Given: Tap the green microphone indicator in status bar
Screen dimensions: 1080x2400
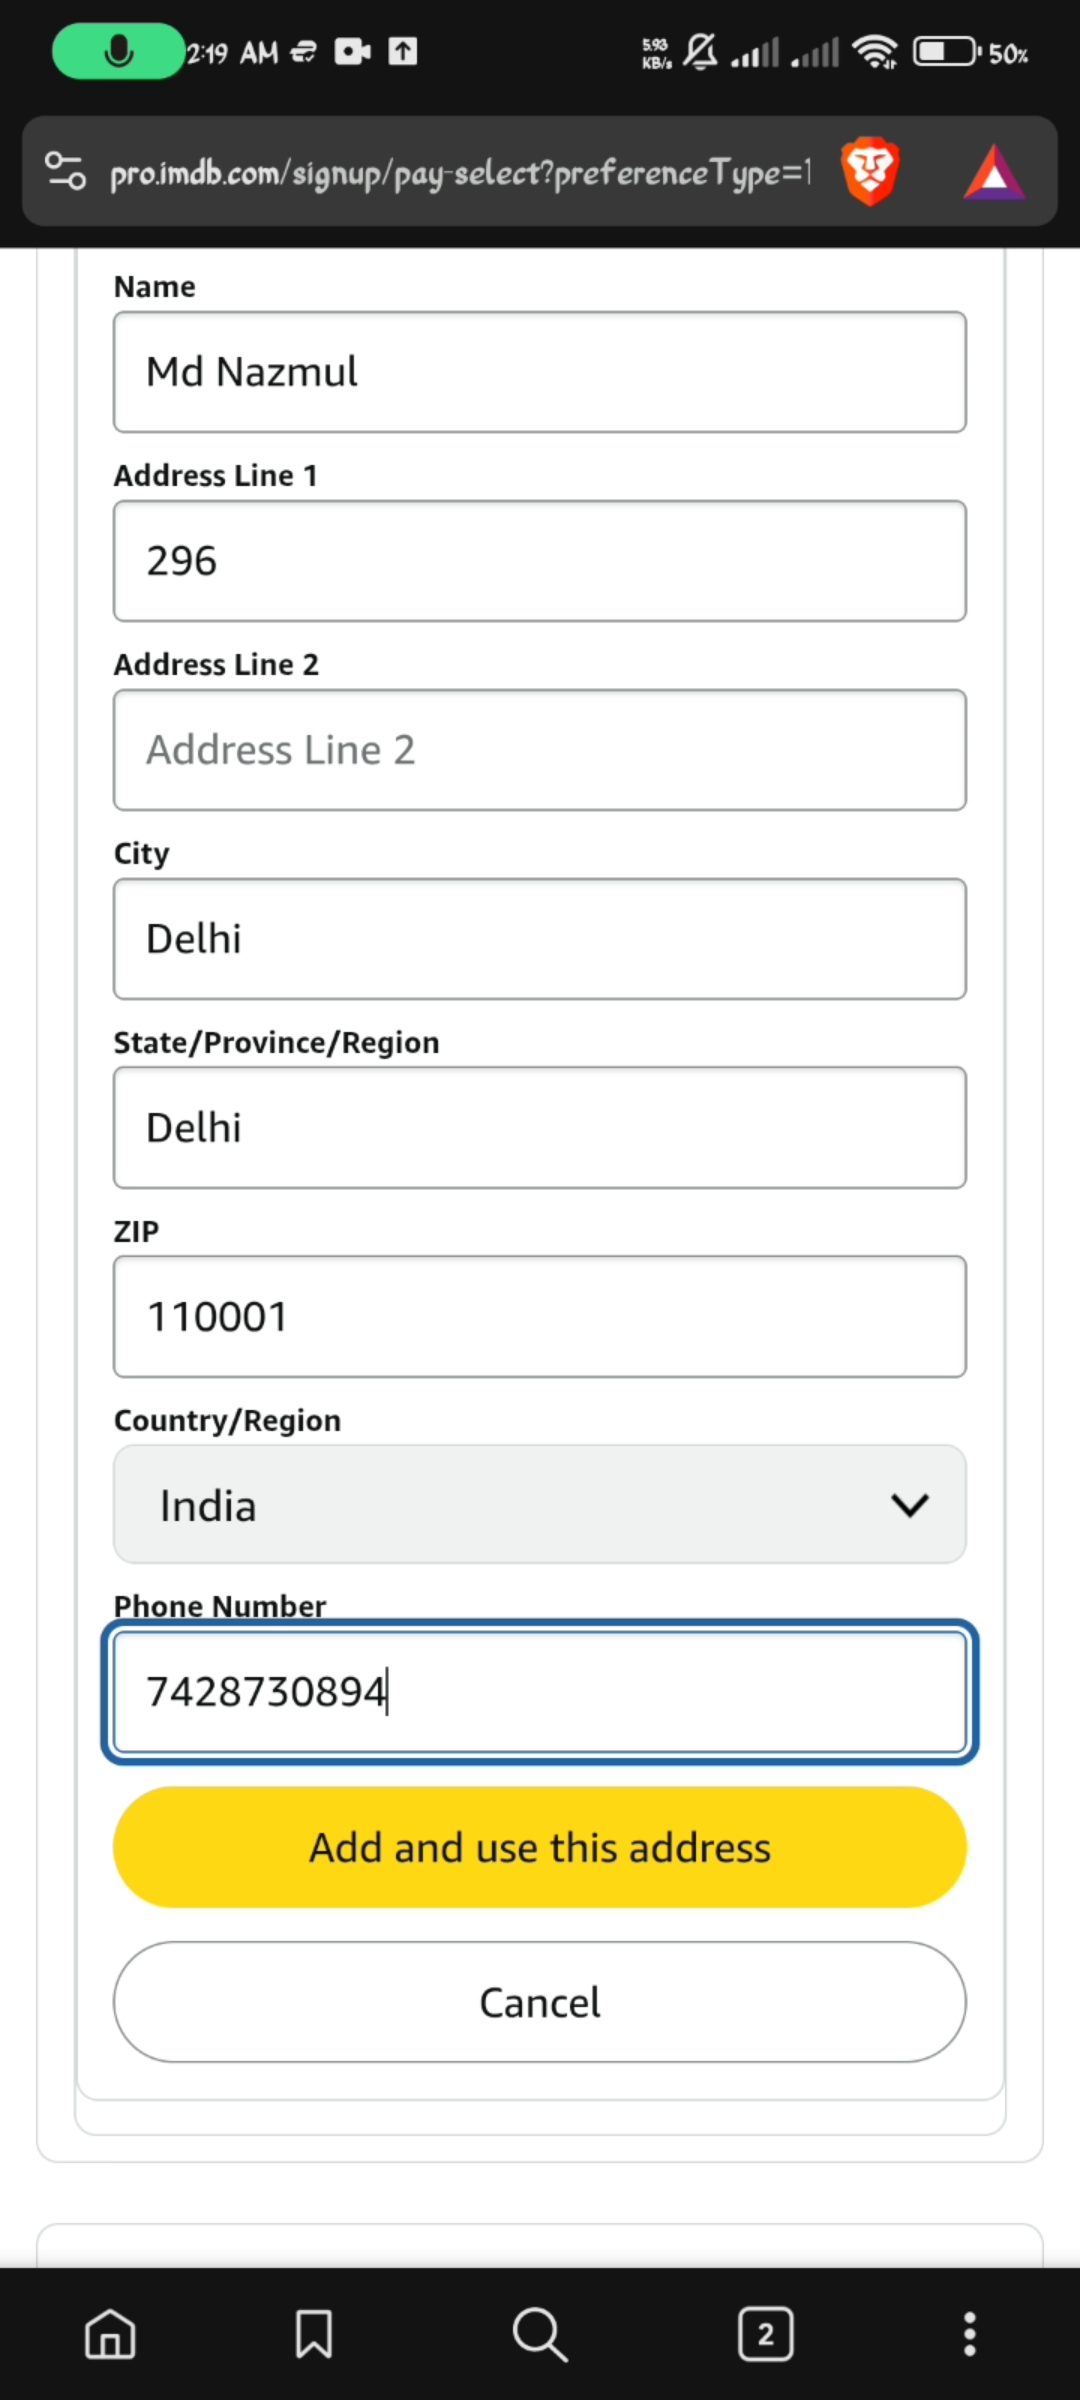Looking at the screenshot, I should tap(118, 51).
